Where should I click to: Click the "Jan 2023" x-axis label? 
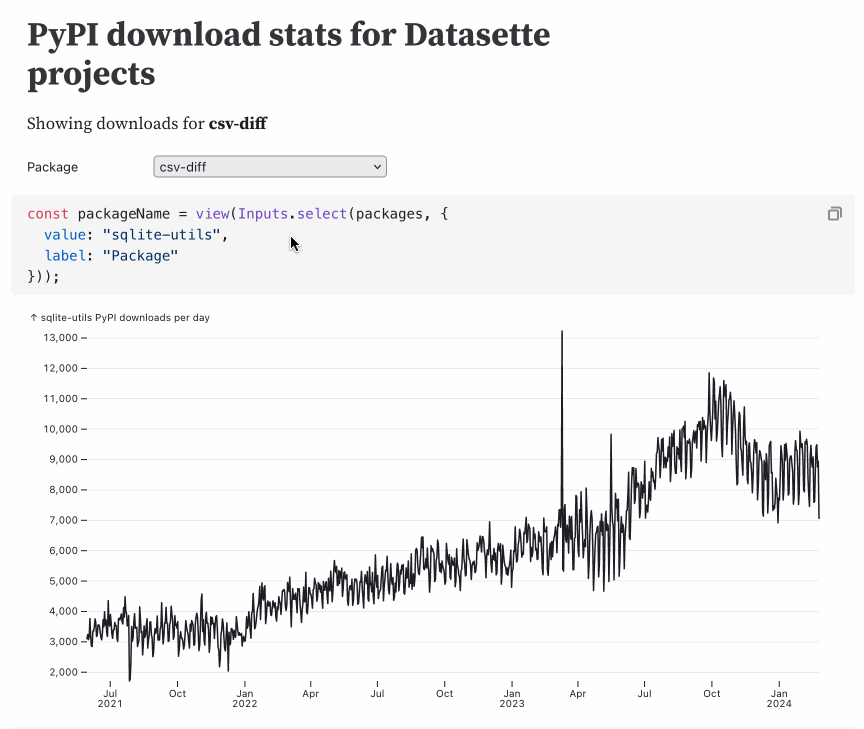click(x=512, y=699)
